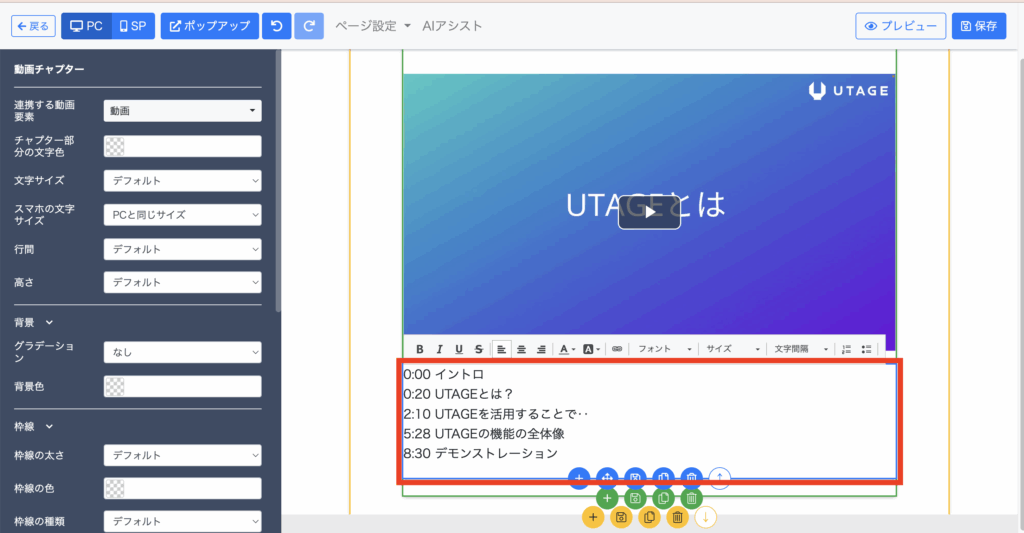The width and height of the screenshot is (1024, 533).
Task: Click the chapter line 0:20 UTAGEとは？
Action: pos(458,394)
